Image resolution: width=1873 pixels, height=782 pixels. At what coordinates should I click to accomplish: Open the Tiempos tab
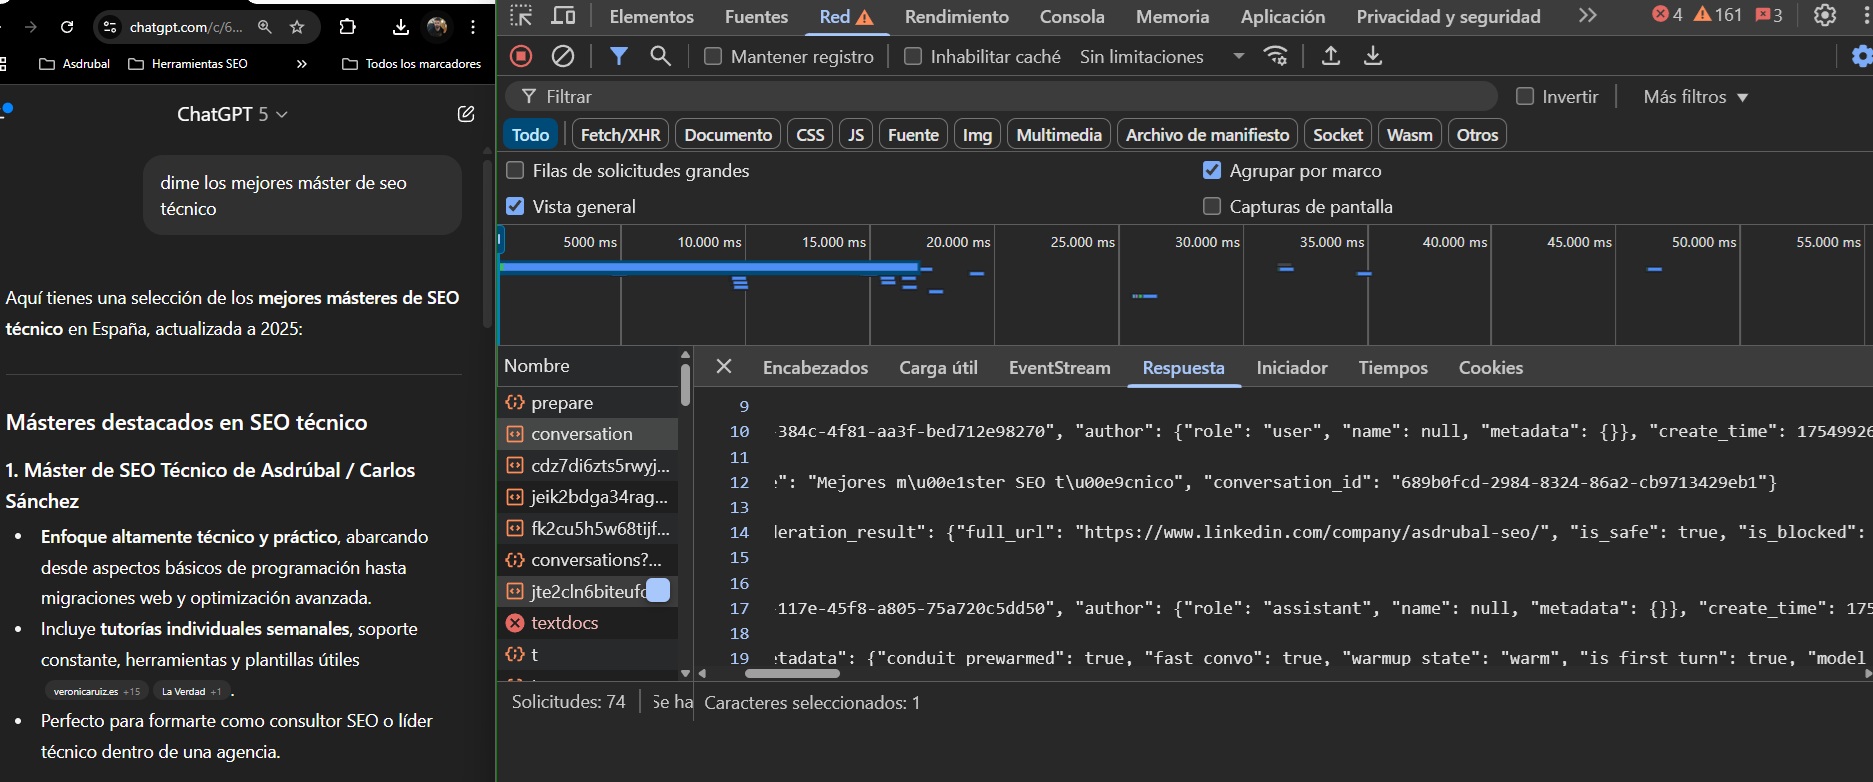click(1393, 368)
